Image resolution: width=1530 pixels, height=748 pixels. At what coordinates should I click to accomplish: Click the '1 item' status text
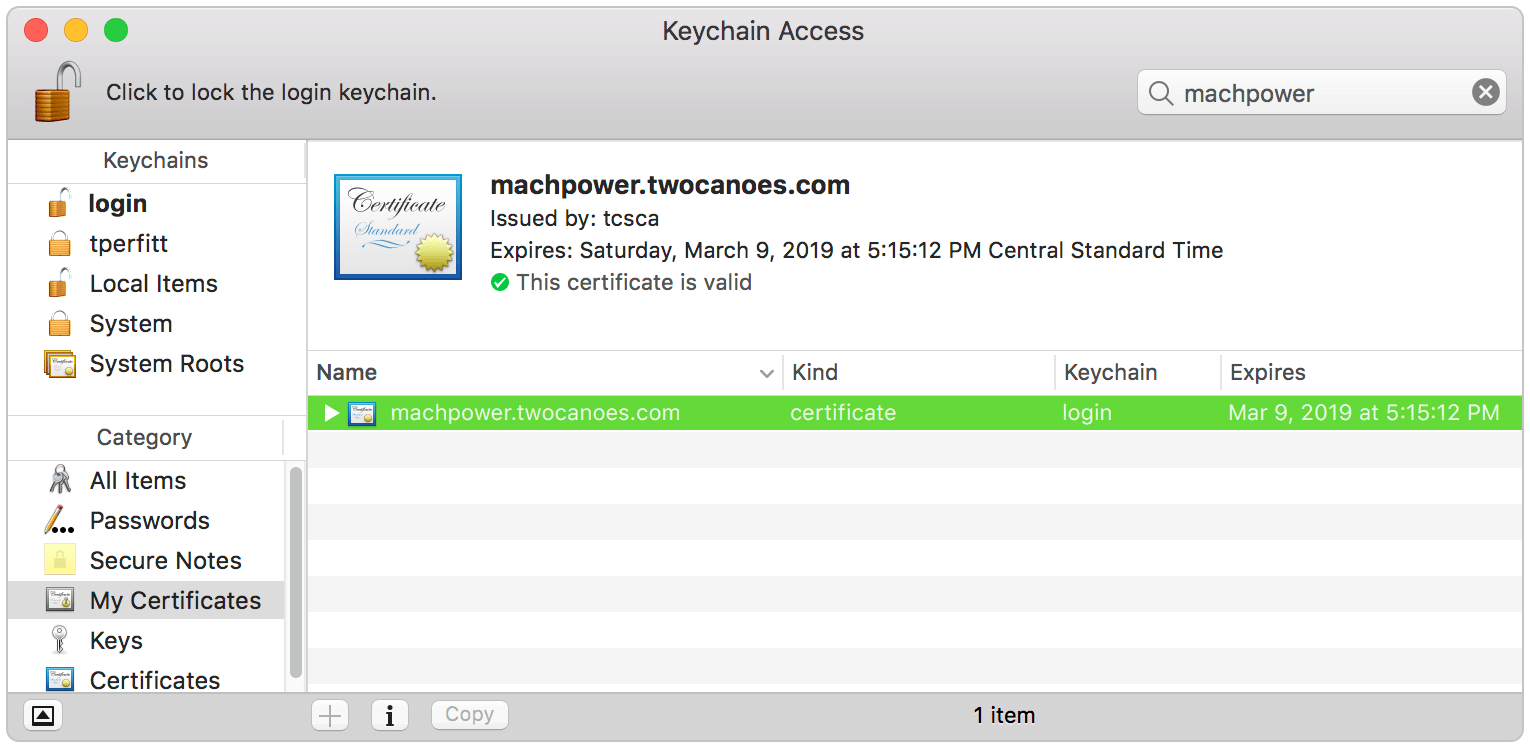pyautogui.click(x=1004, y=715)
